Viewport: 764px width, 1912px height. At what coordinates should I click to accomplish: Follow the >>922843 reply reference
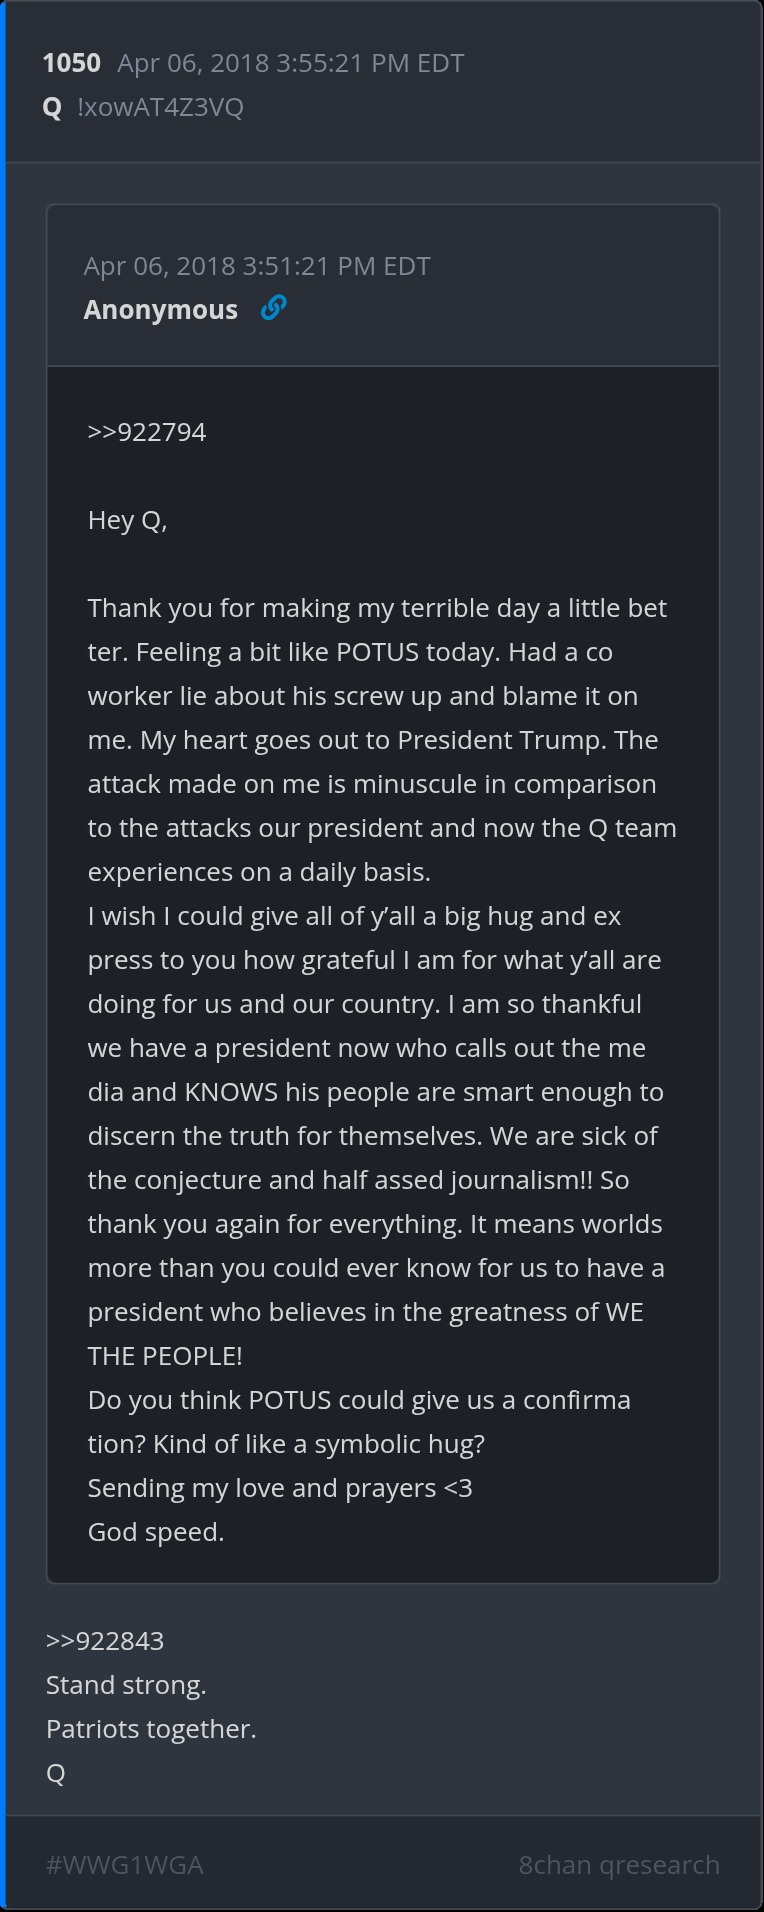105,1641
